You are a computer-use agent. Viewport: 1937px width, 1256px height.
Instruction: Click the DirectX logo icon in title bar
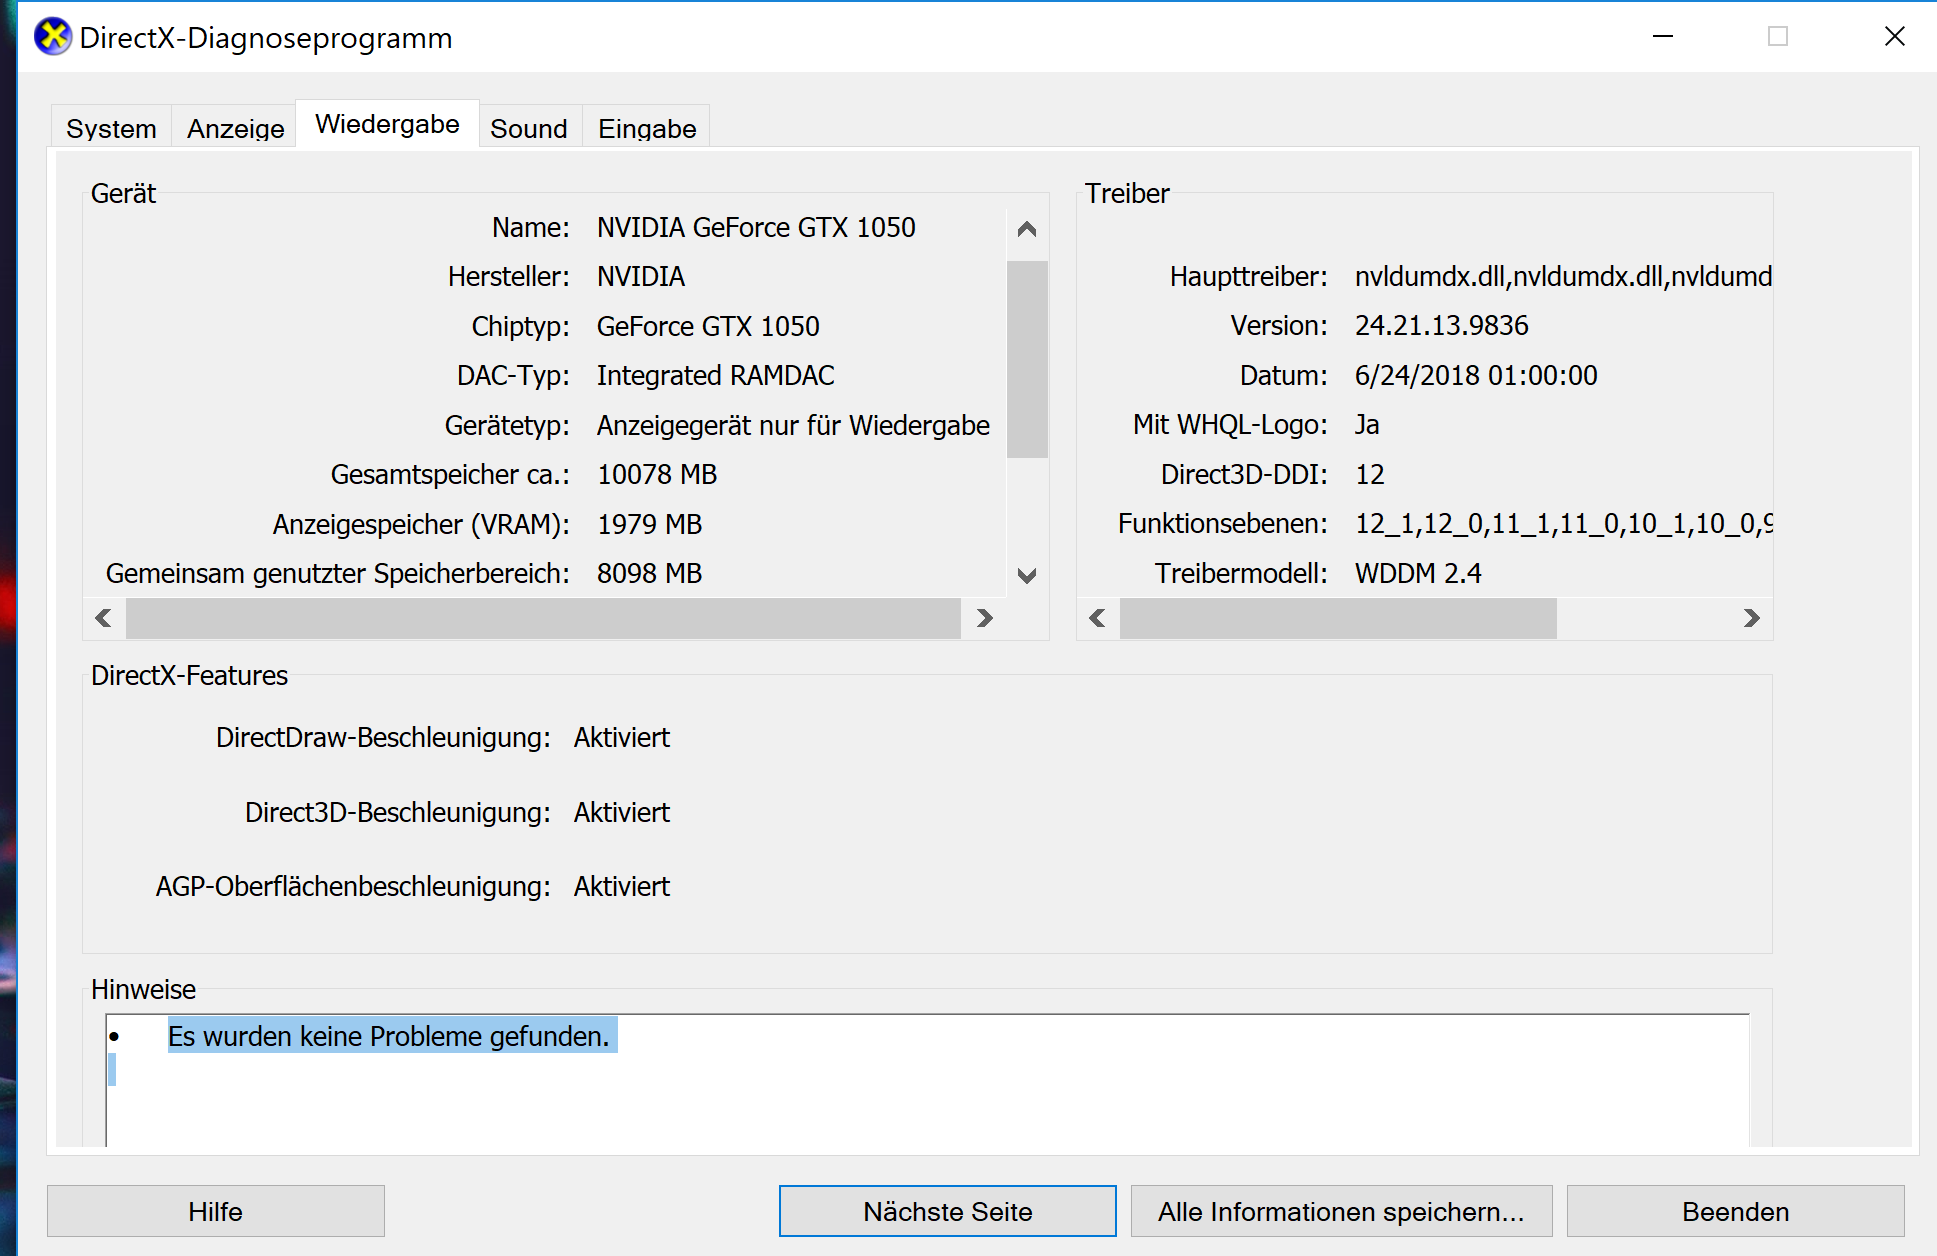[x=52, y=37]
